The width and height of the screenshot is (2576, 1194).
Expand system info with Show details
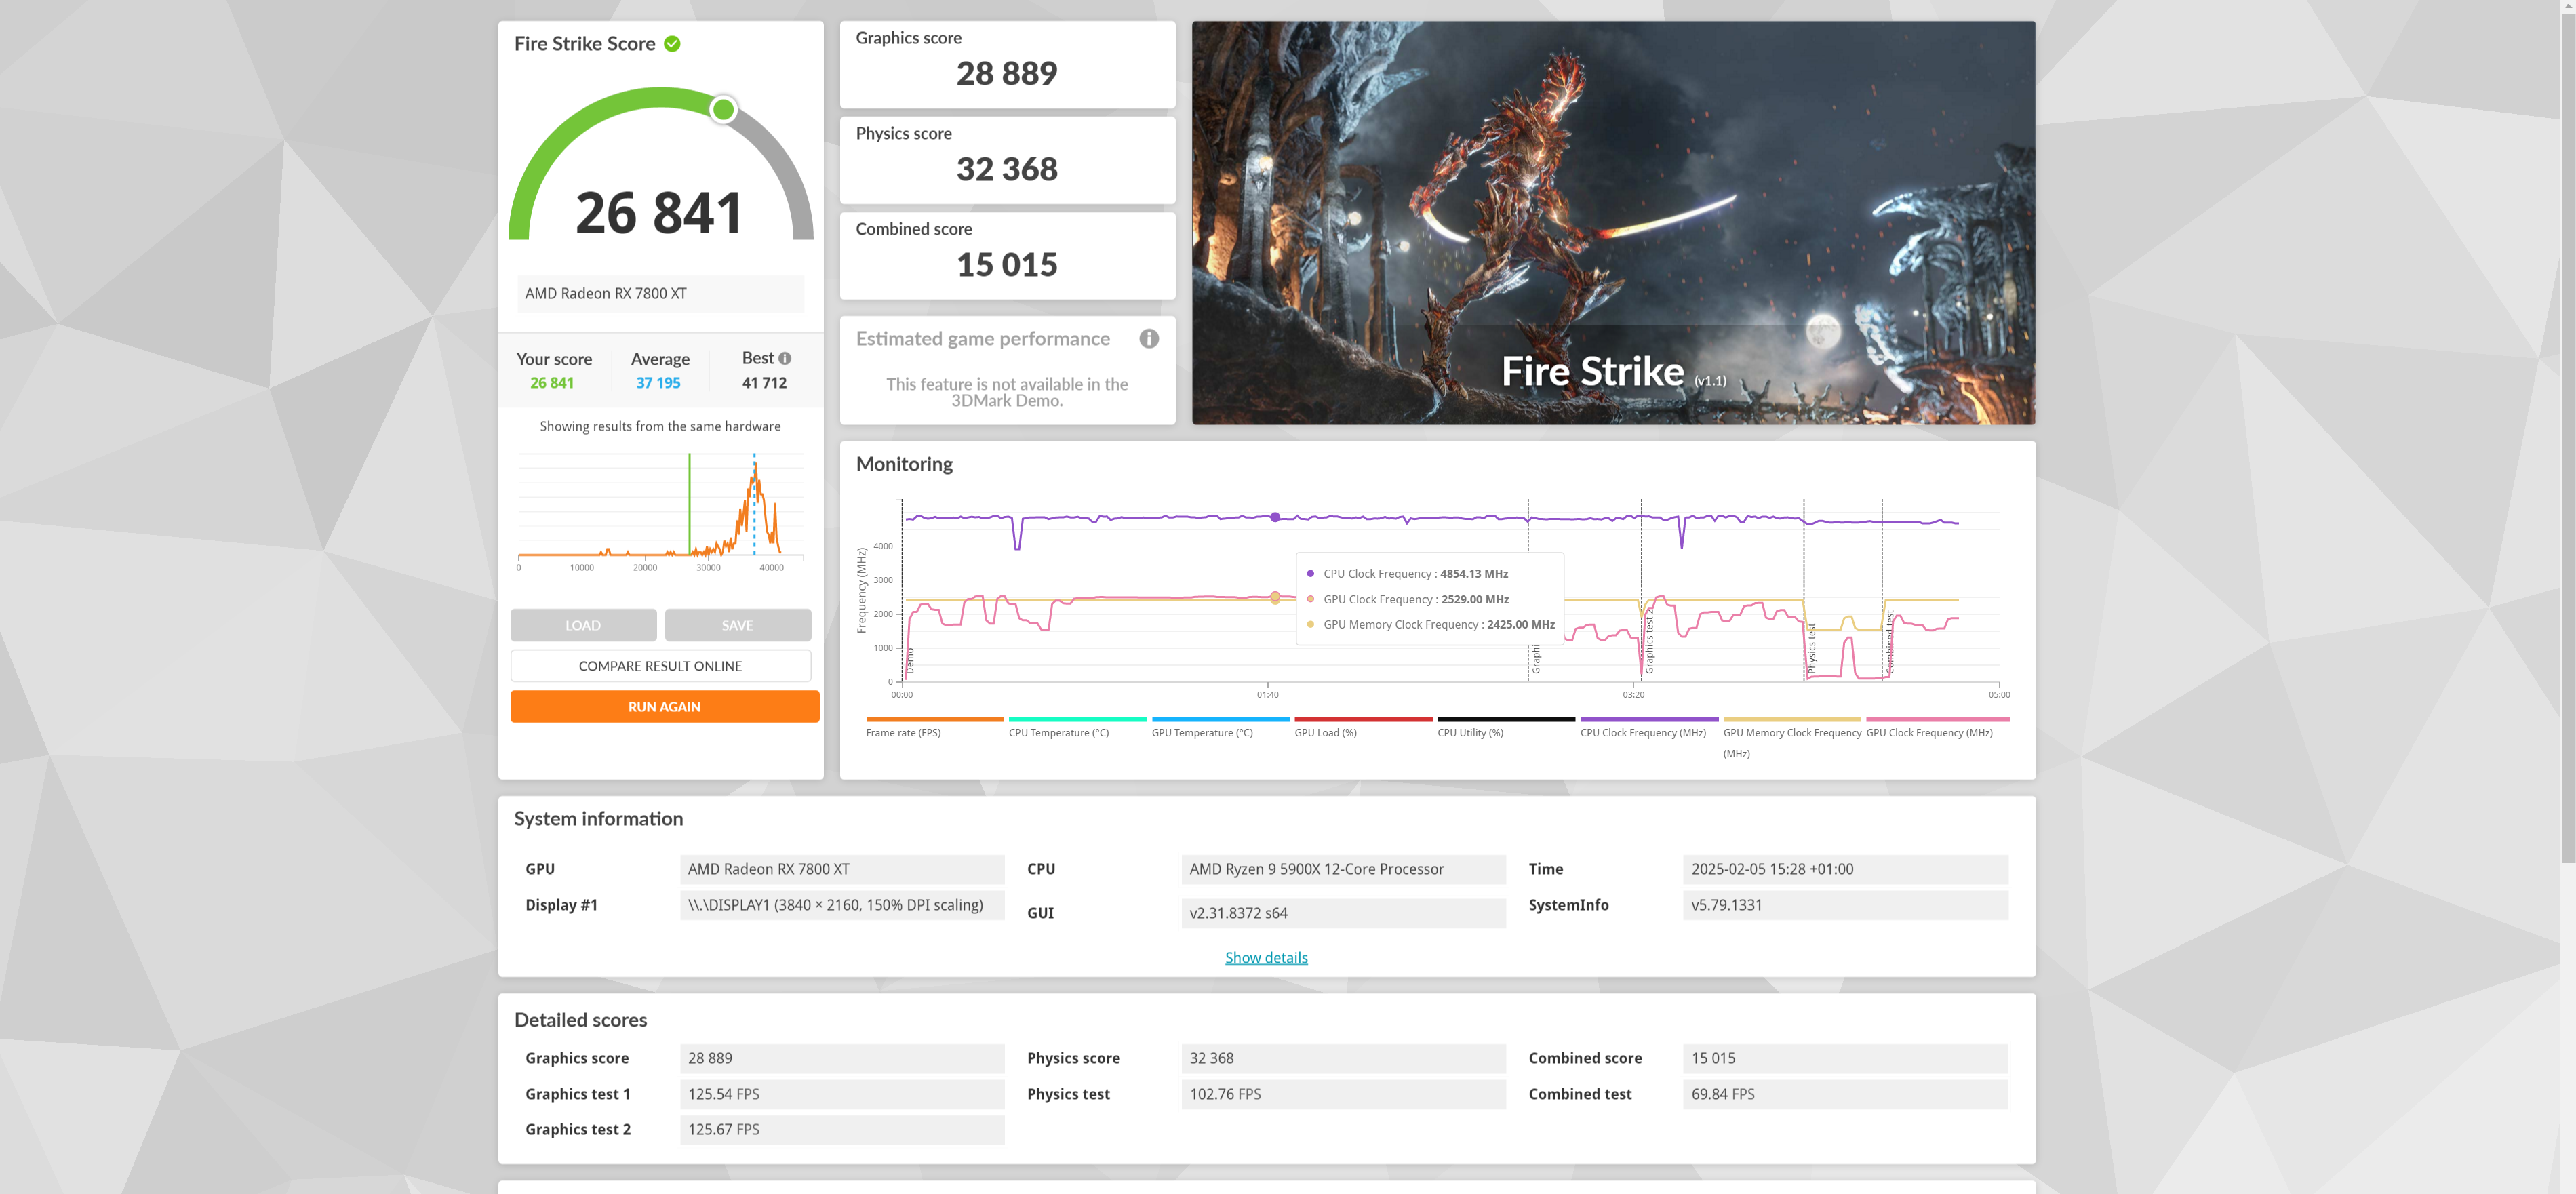(1265, 957)
